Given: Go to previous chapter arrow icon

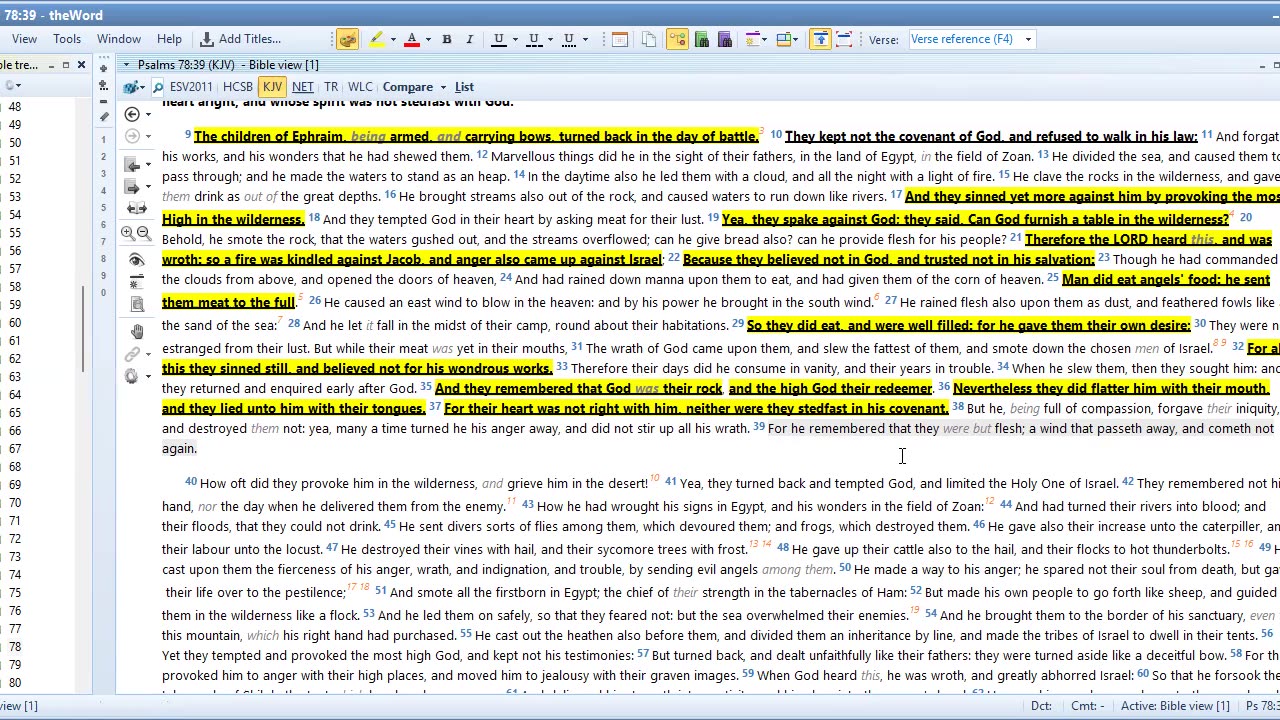Looking at the screenshot, I should coord(132,164).
